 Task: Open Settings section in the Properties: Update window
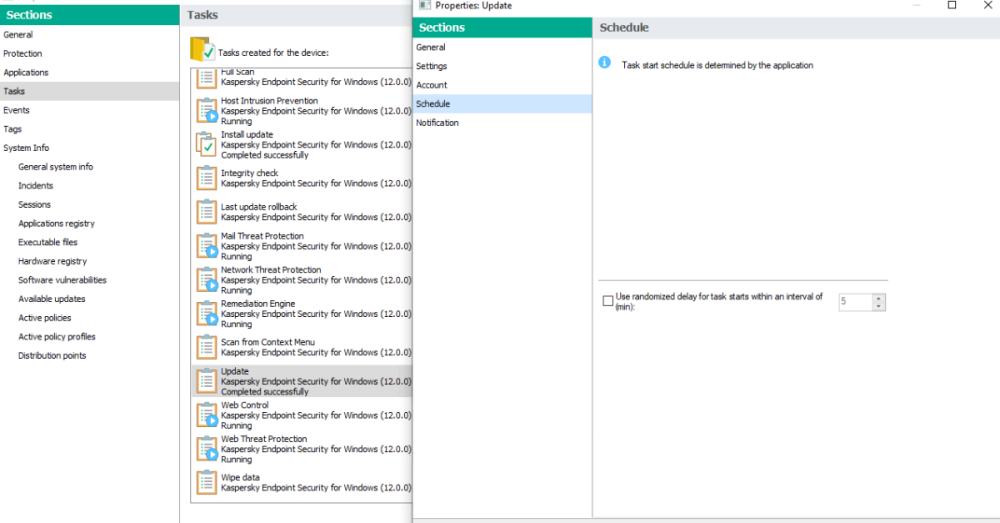click(x=503, y=66)
